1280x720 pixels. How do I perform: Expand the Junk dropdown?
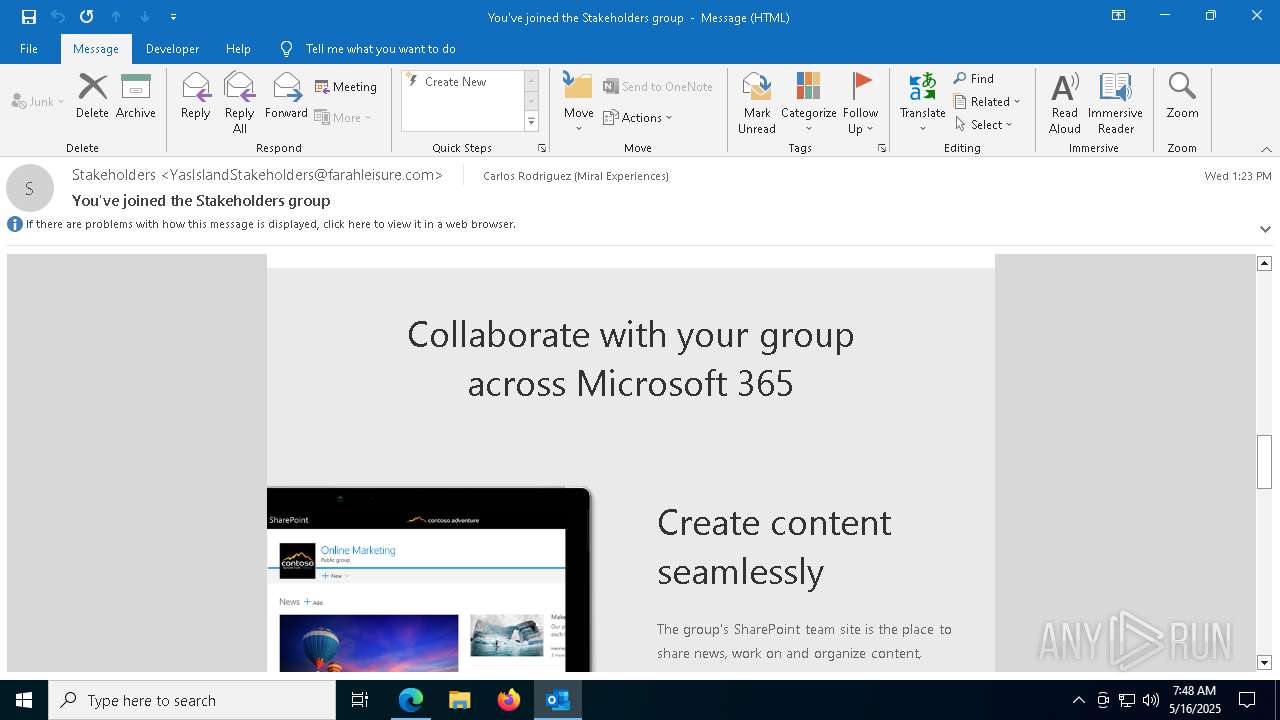[x=38, y=102]
